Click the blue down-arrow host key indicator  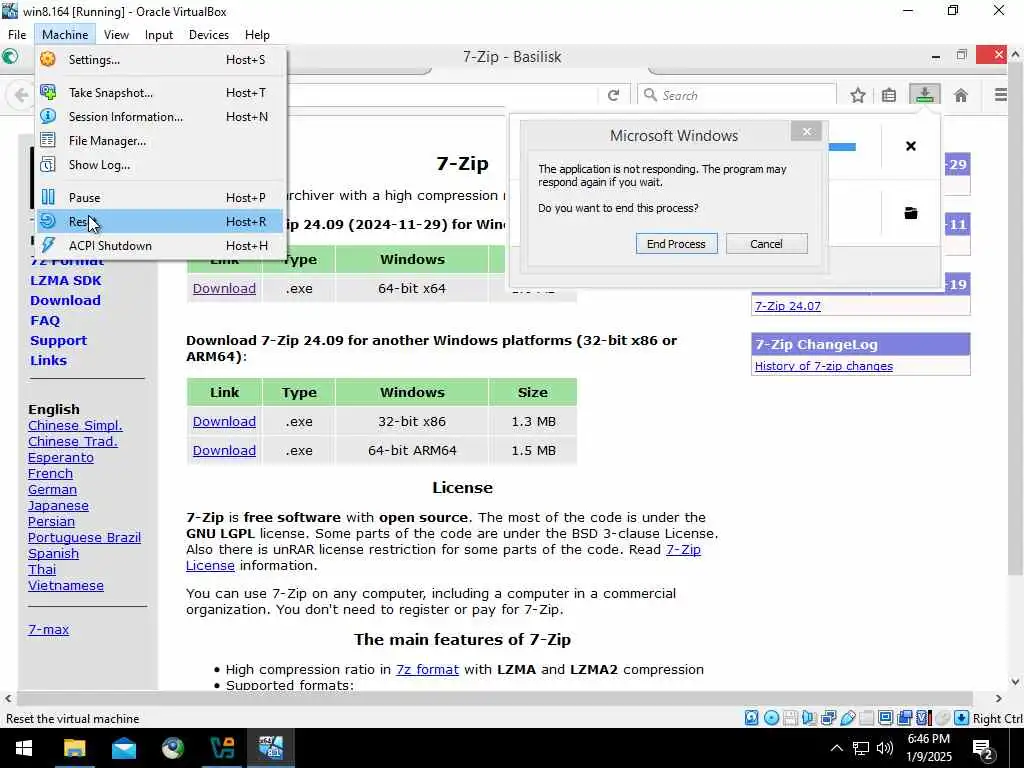(961, 718)
